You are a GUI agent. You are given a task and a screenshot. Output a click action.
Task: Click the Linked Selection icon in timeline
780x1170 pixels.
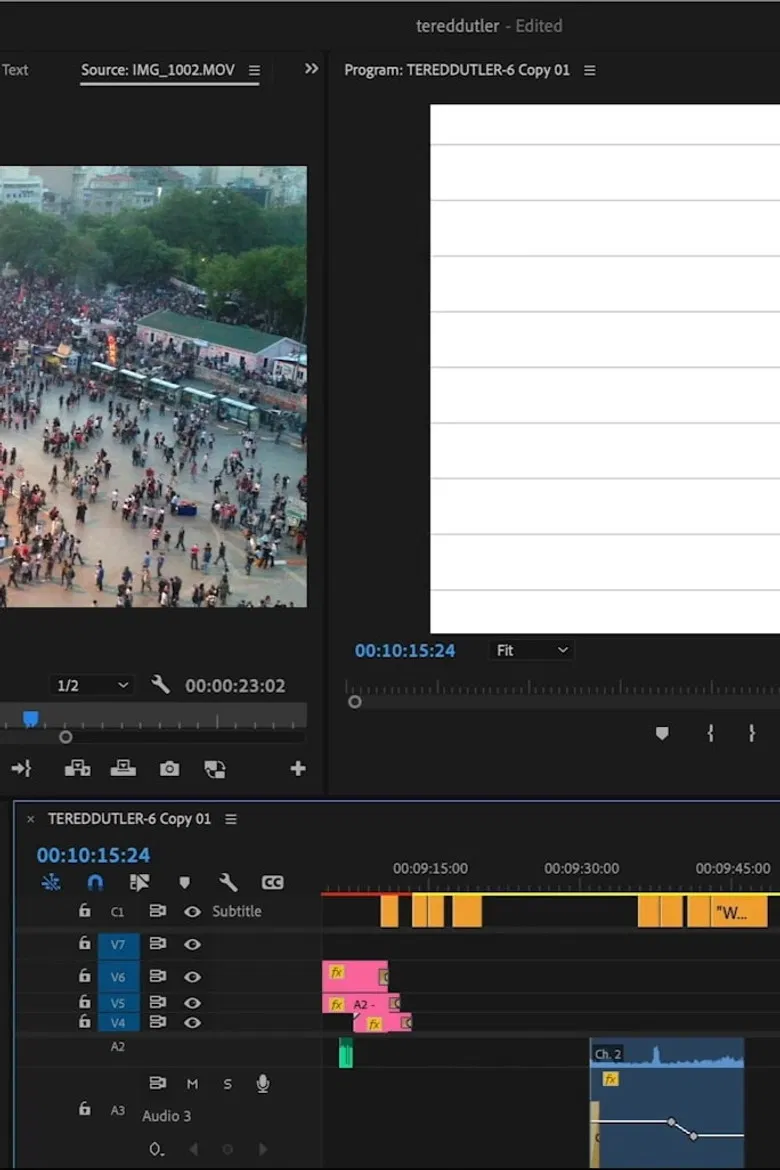(139, 883)
